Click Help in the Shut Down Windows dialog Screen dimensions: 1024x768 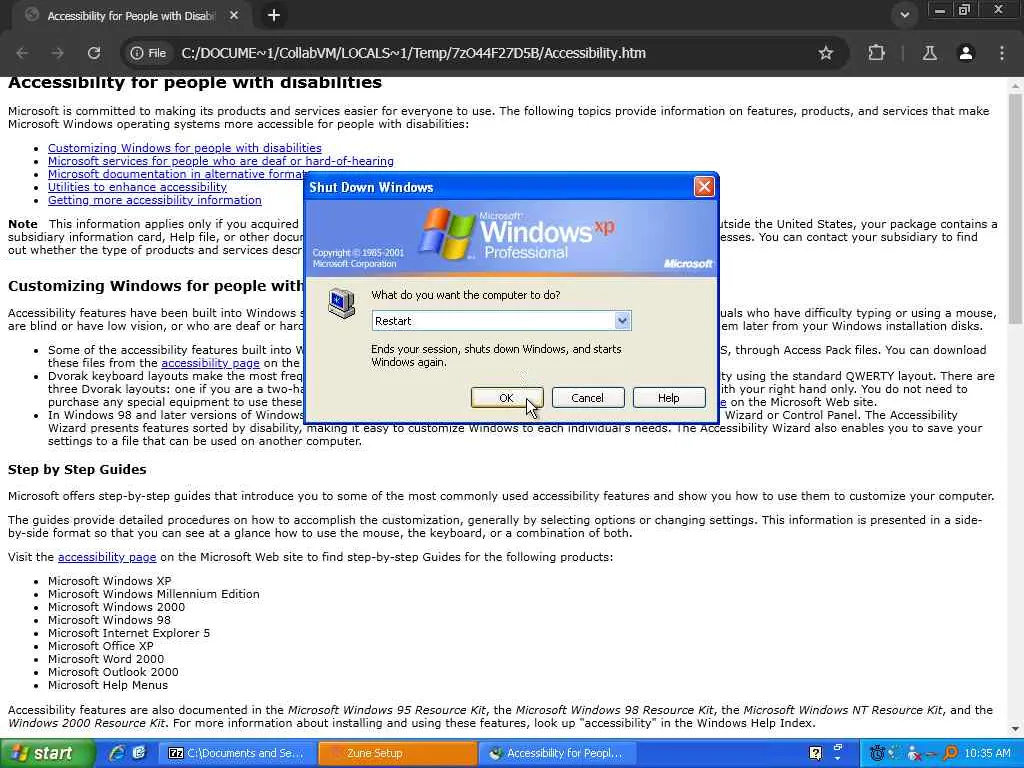coord(669,398)
